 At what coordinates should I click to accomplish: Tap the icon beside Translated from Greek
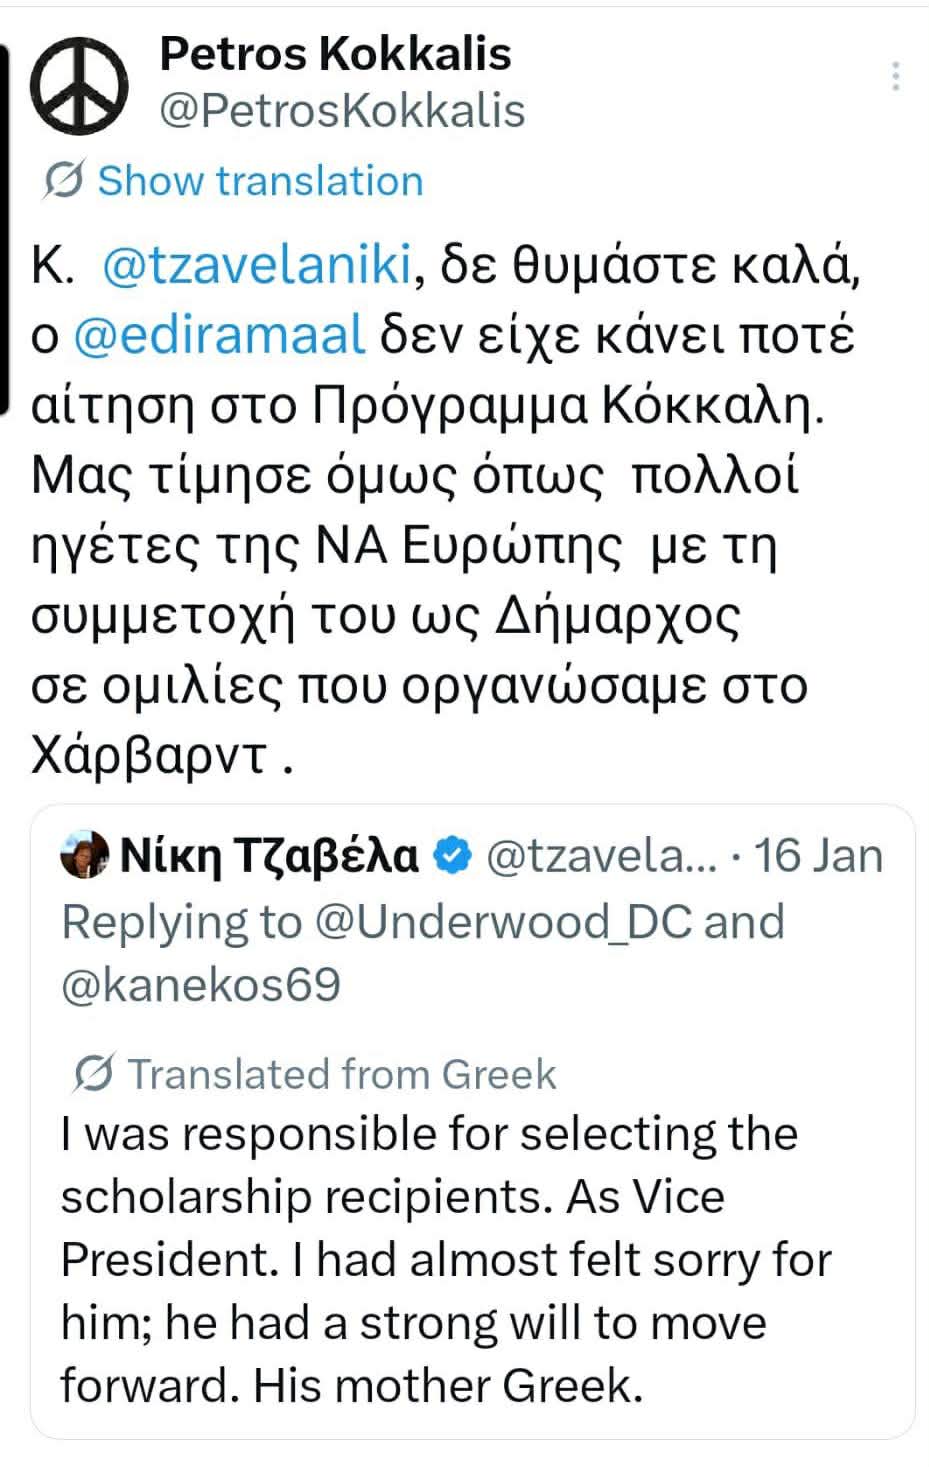click(x=94, y=1074)
